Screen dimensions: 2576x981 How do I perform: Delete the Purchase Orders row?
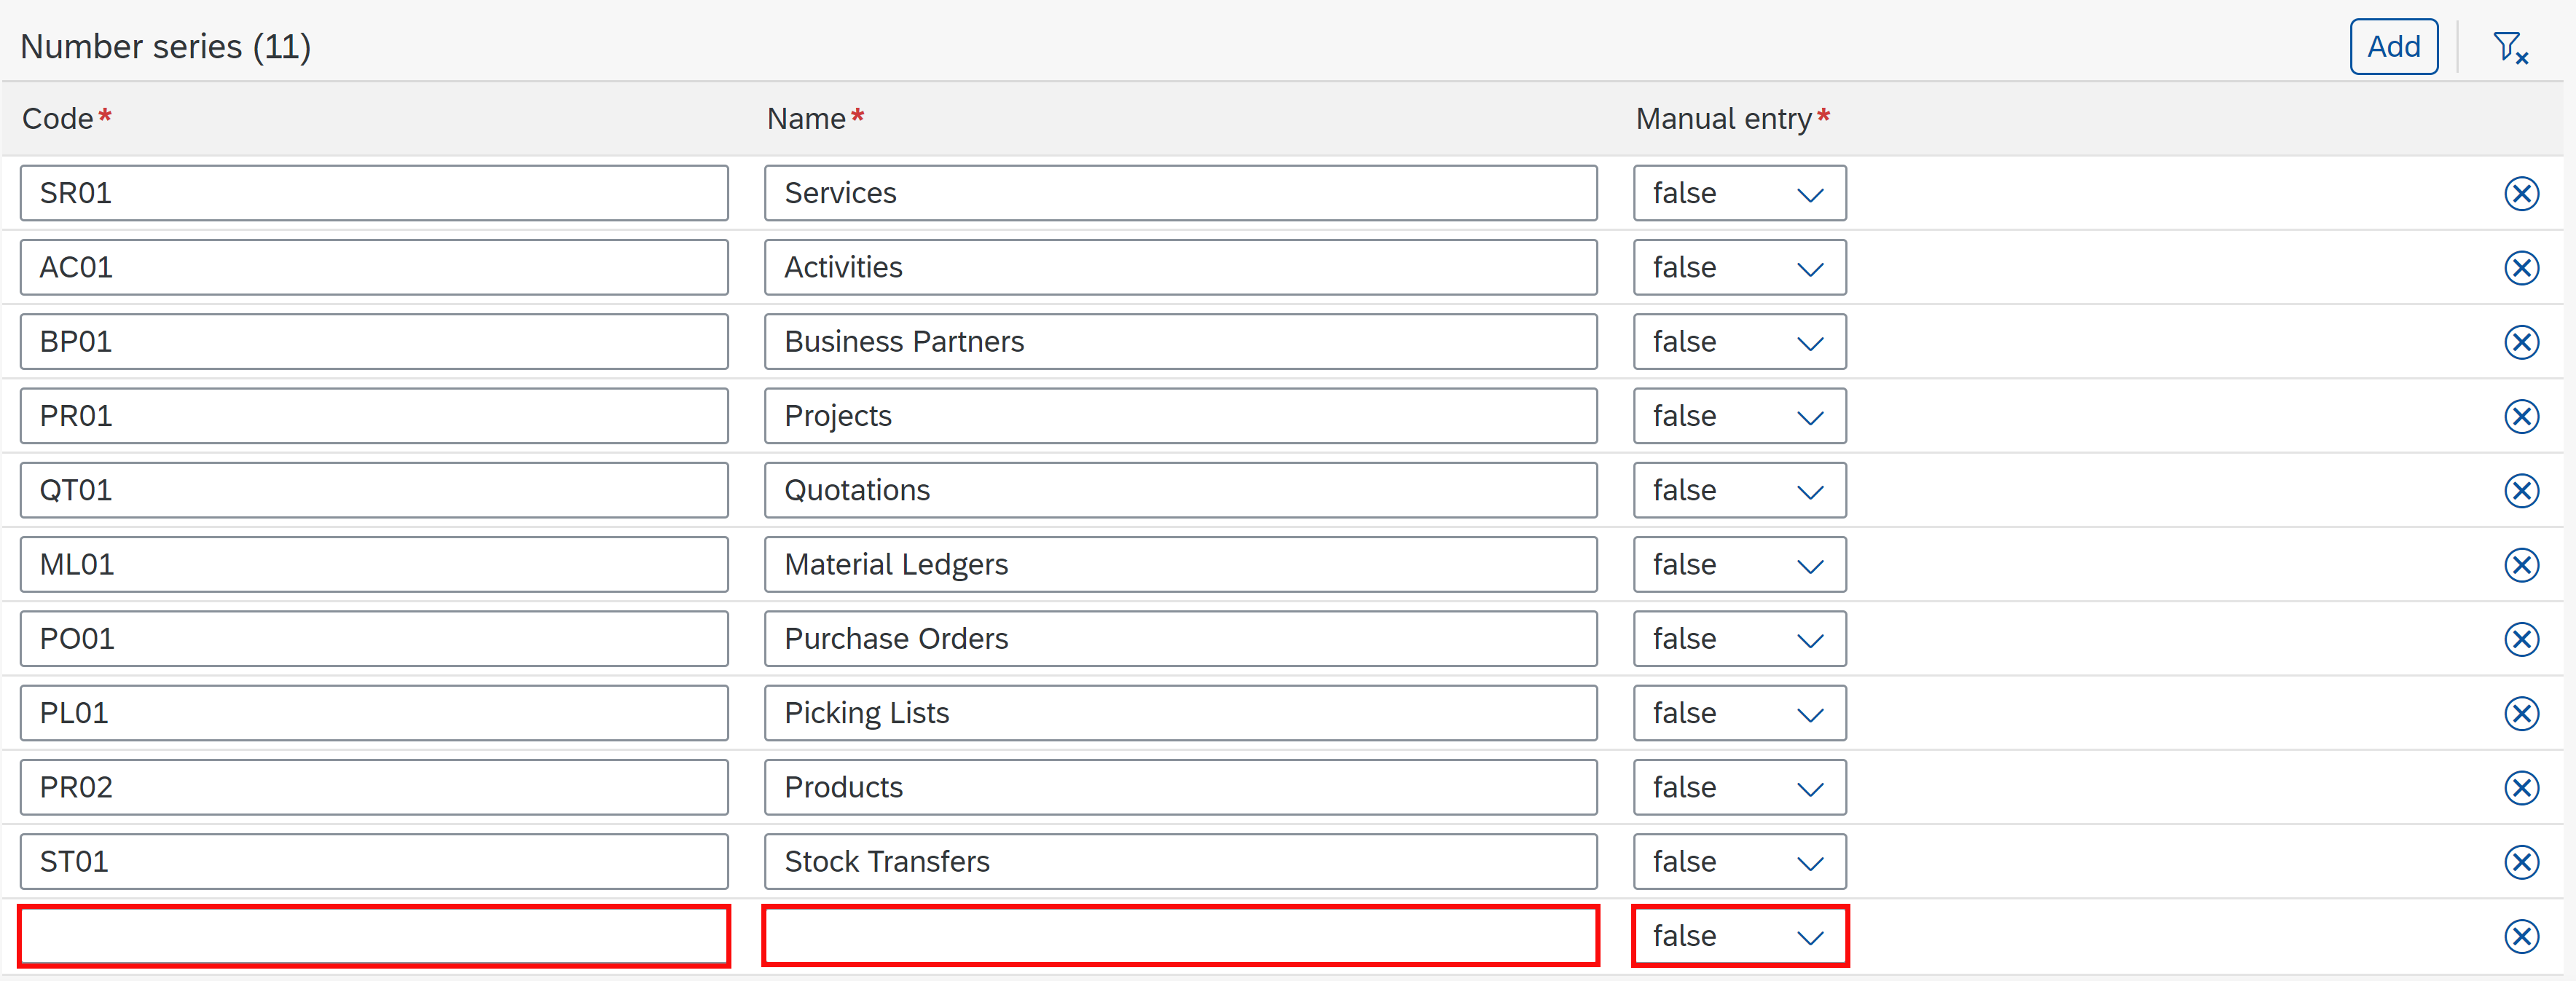point(2521,639)
